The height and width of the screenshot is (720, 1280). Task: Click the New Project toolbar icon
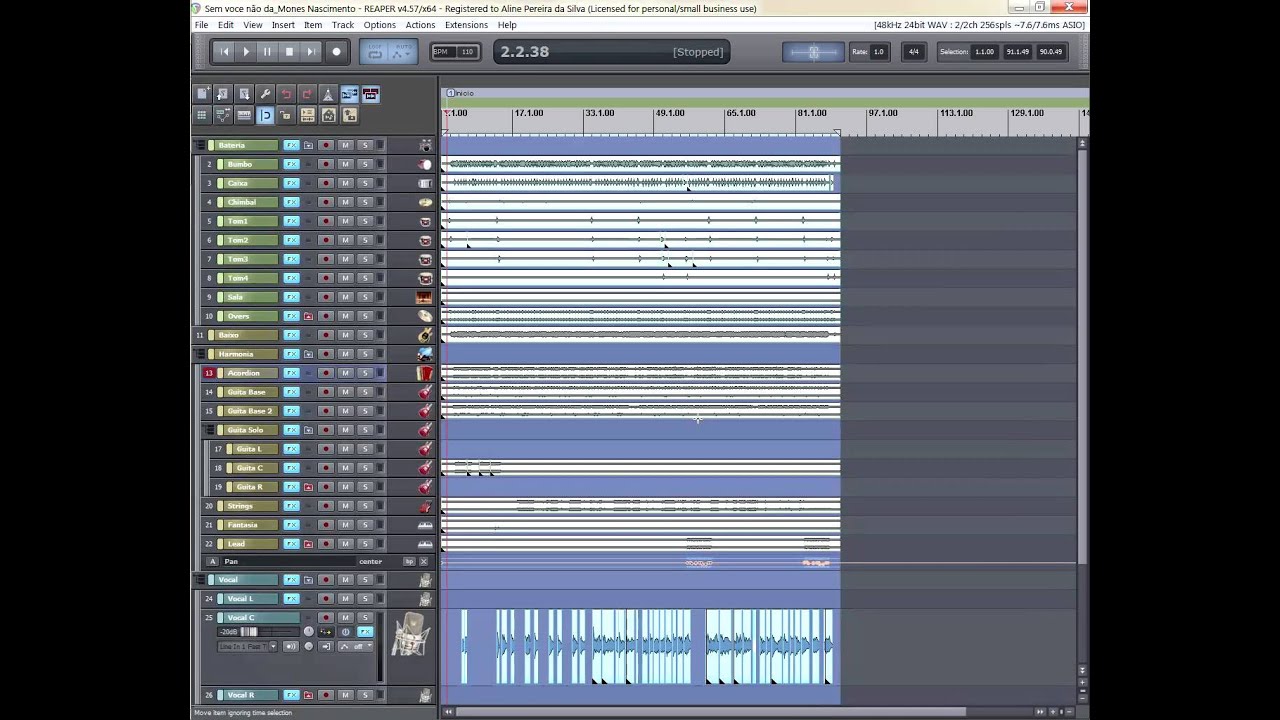click(202, 94)
